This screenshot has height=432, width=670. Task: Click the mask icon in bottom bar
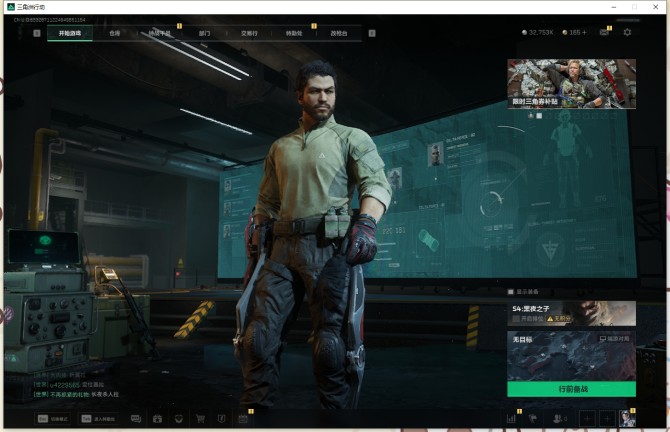point(179,419)
